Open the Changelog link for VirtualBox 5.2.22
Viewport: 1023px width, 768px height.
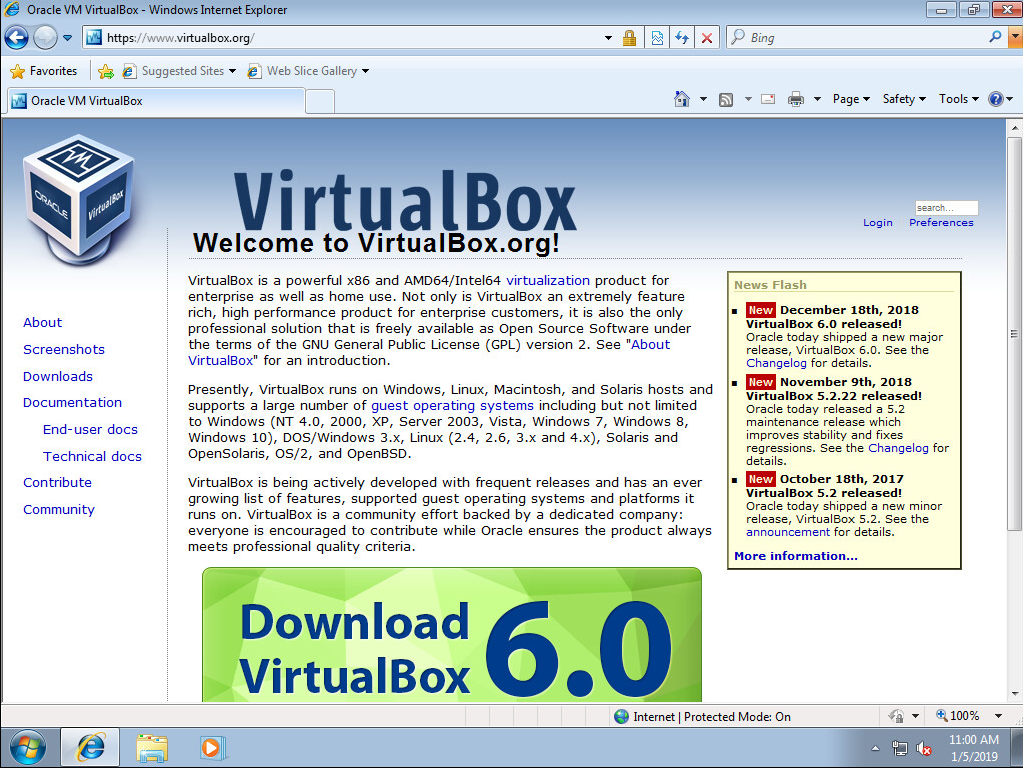tap(898, 448)
